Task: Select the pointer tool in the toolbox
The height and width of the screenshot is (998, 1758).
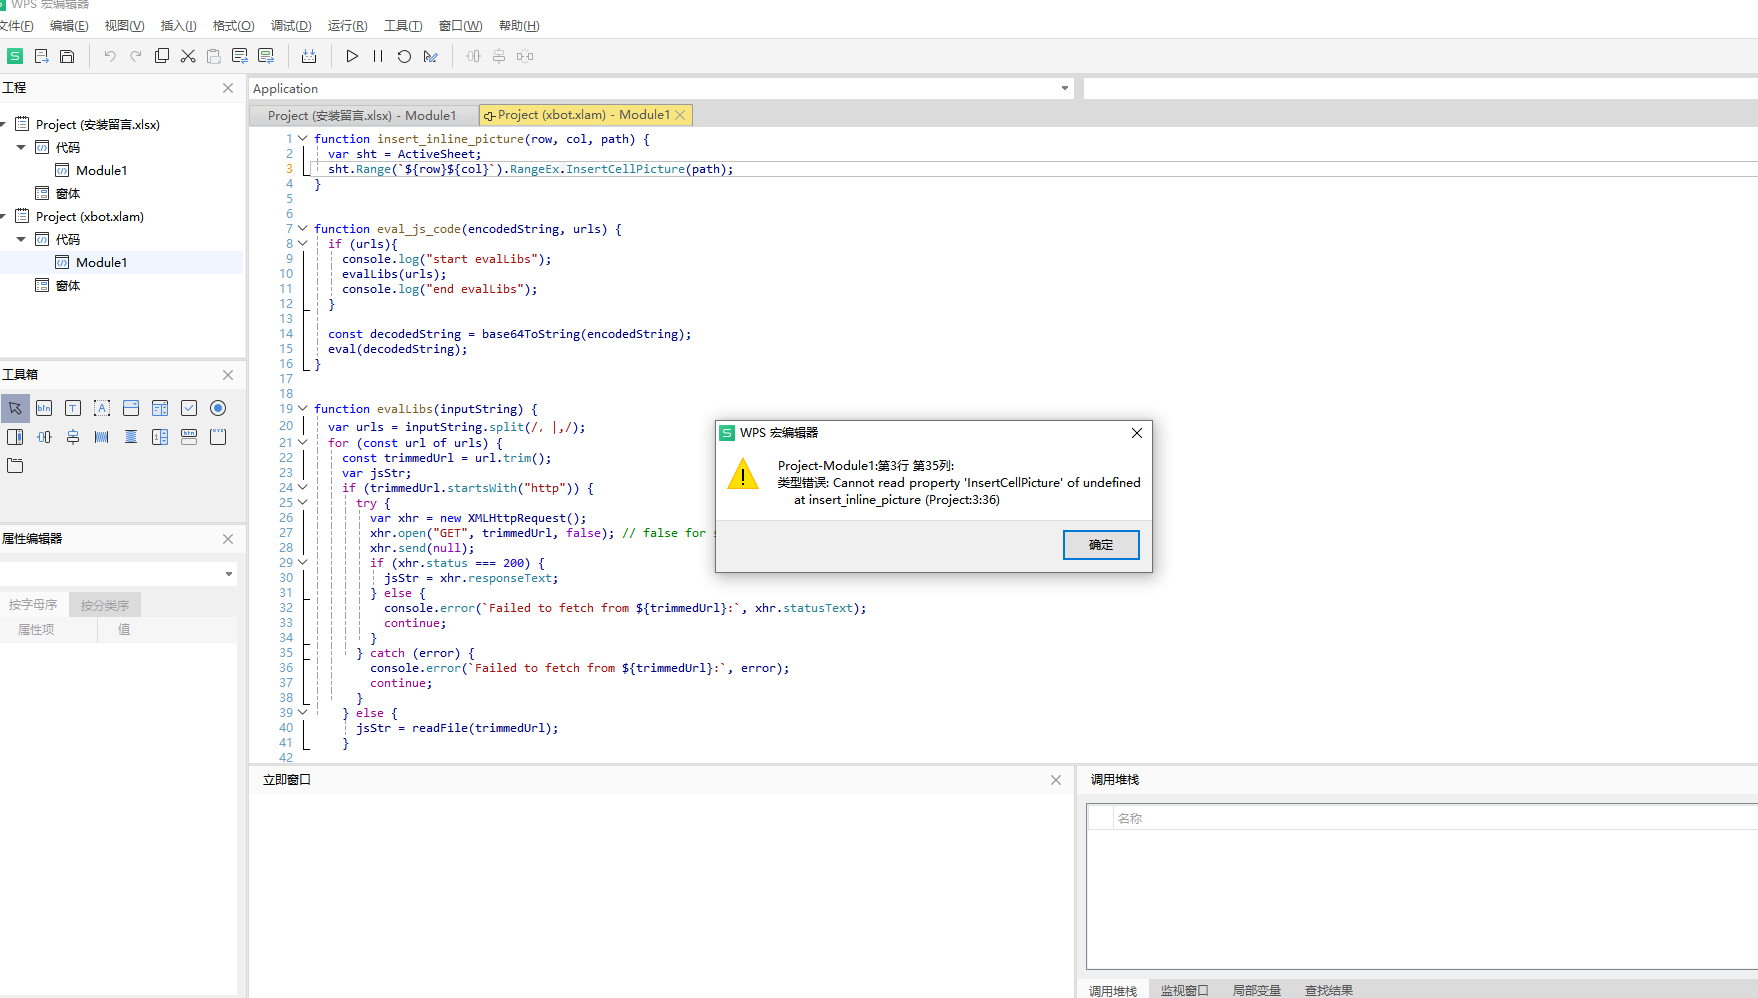Action: pos(15,408)
